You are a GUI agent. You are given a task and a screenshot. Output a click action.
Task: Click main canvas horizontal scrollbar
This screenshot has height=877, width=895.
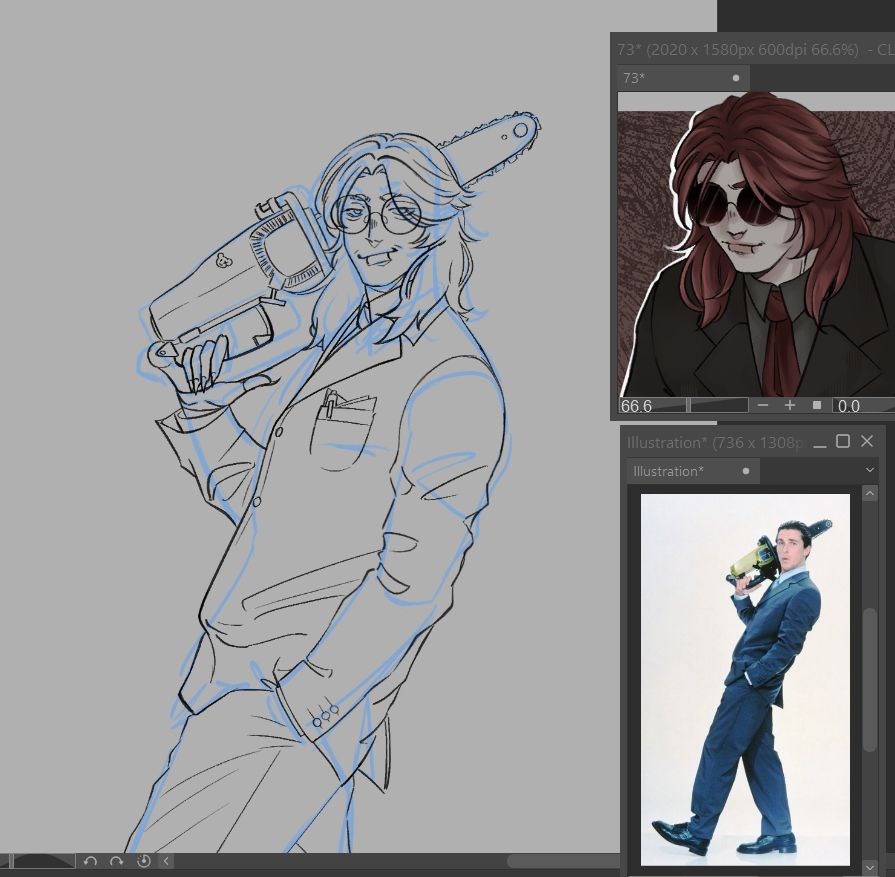pyautogui.click(x=563, y=861)
